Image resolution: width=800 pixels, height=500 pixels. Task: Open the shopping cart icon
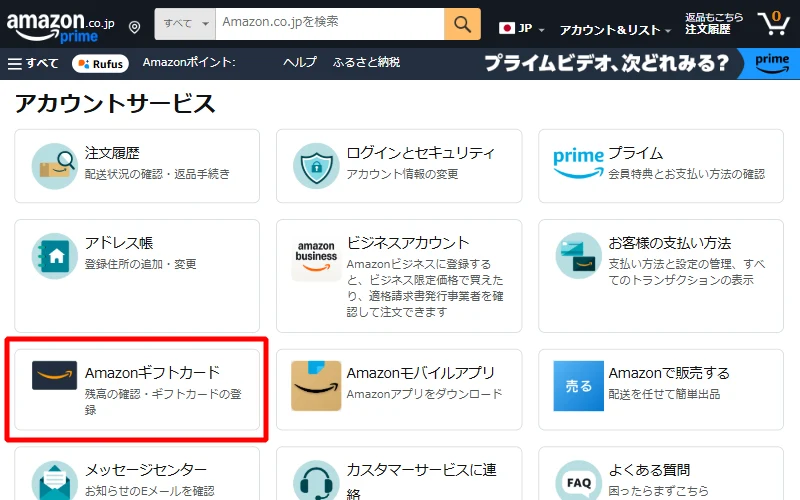774,23
